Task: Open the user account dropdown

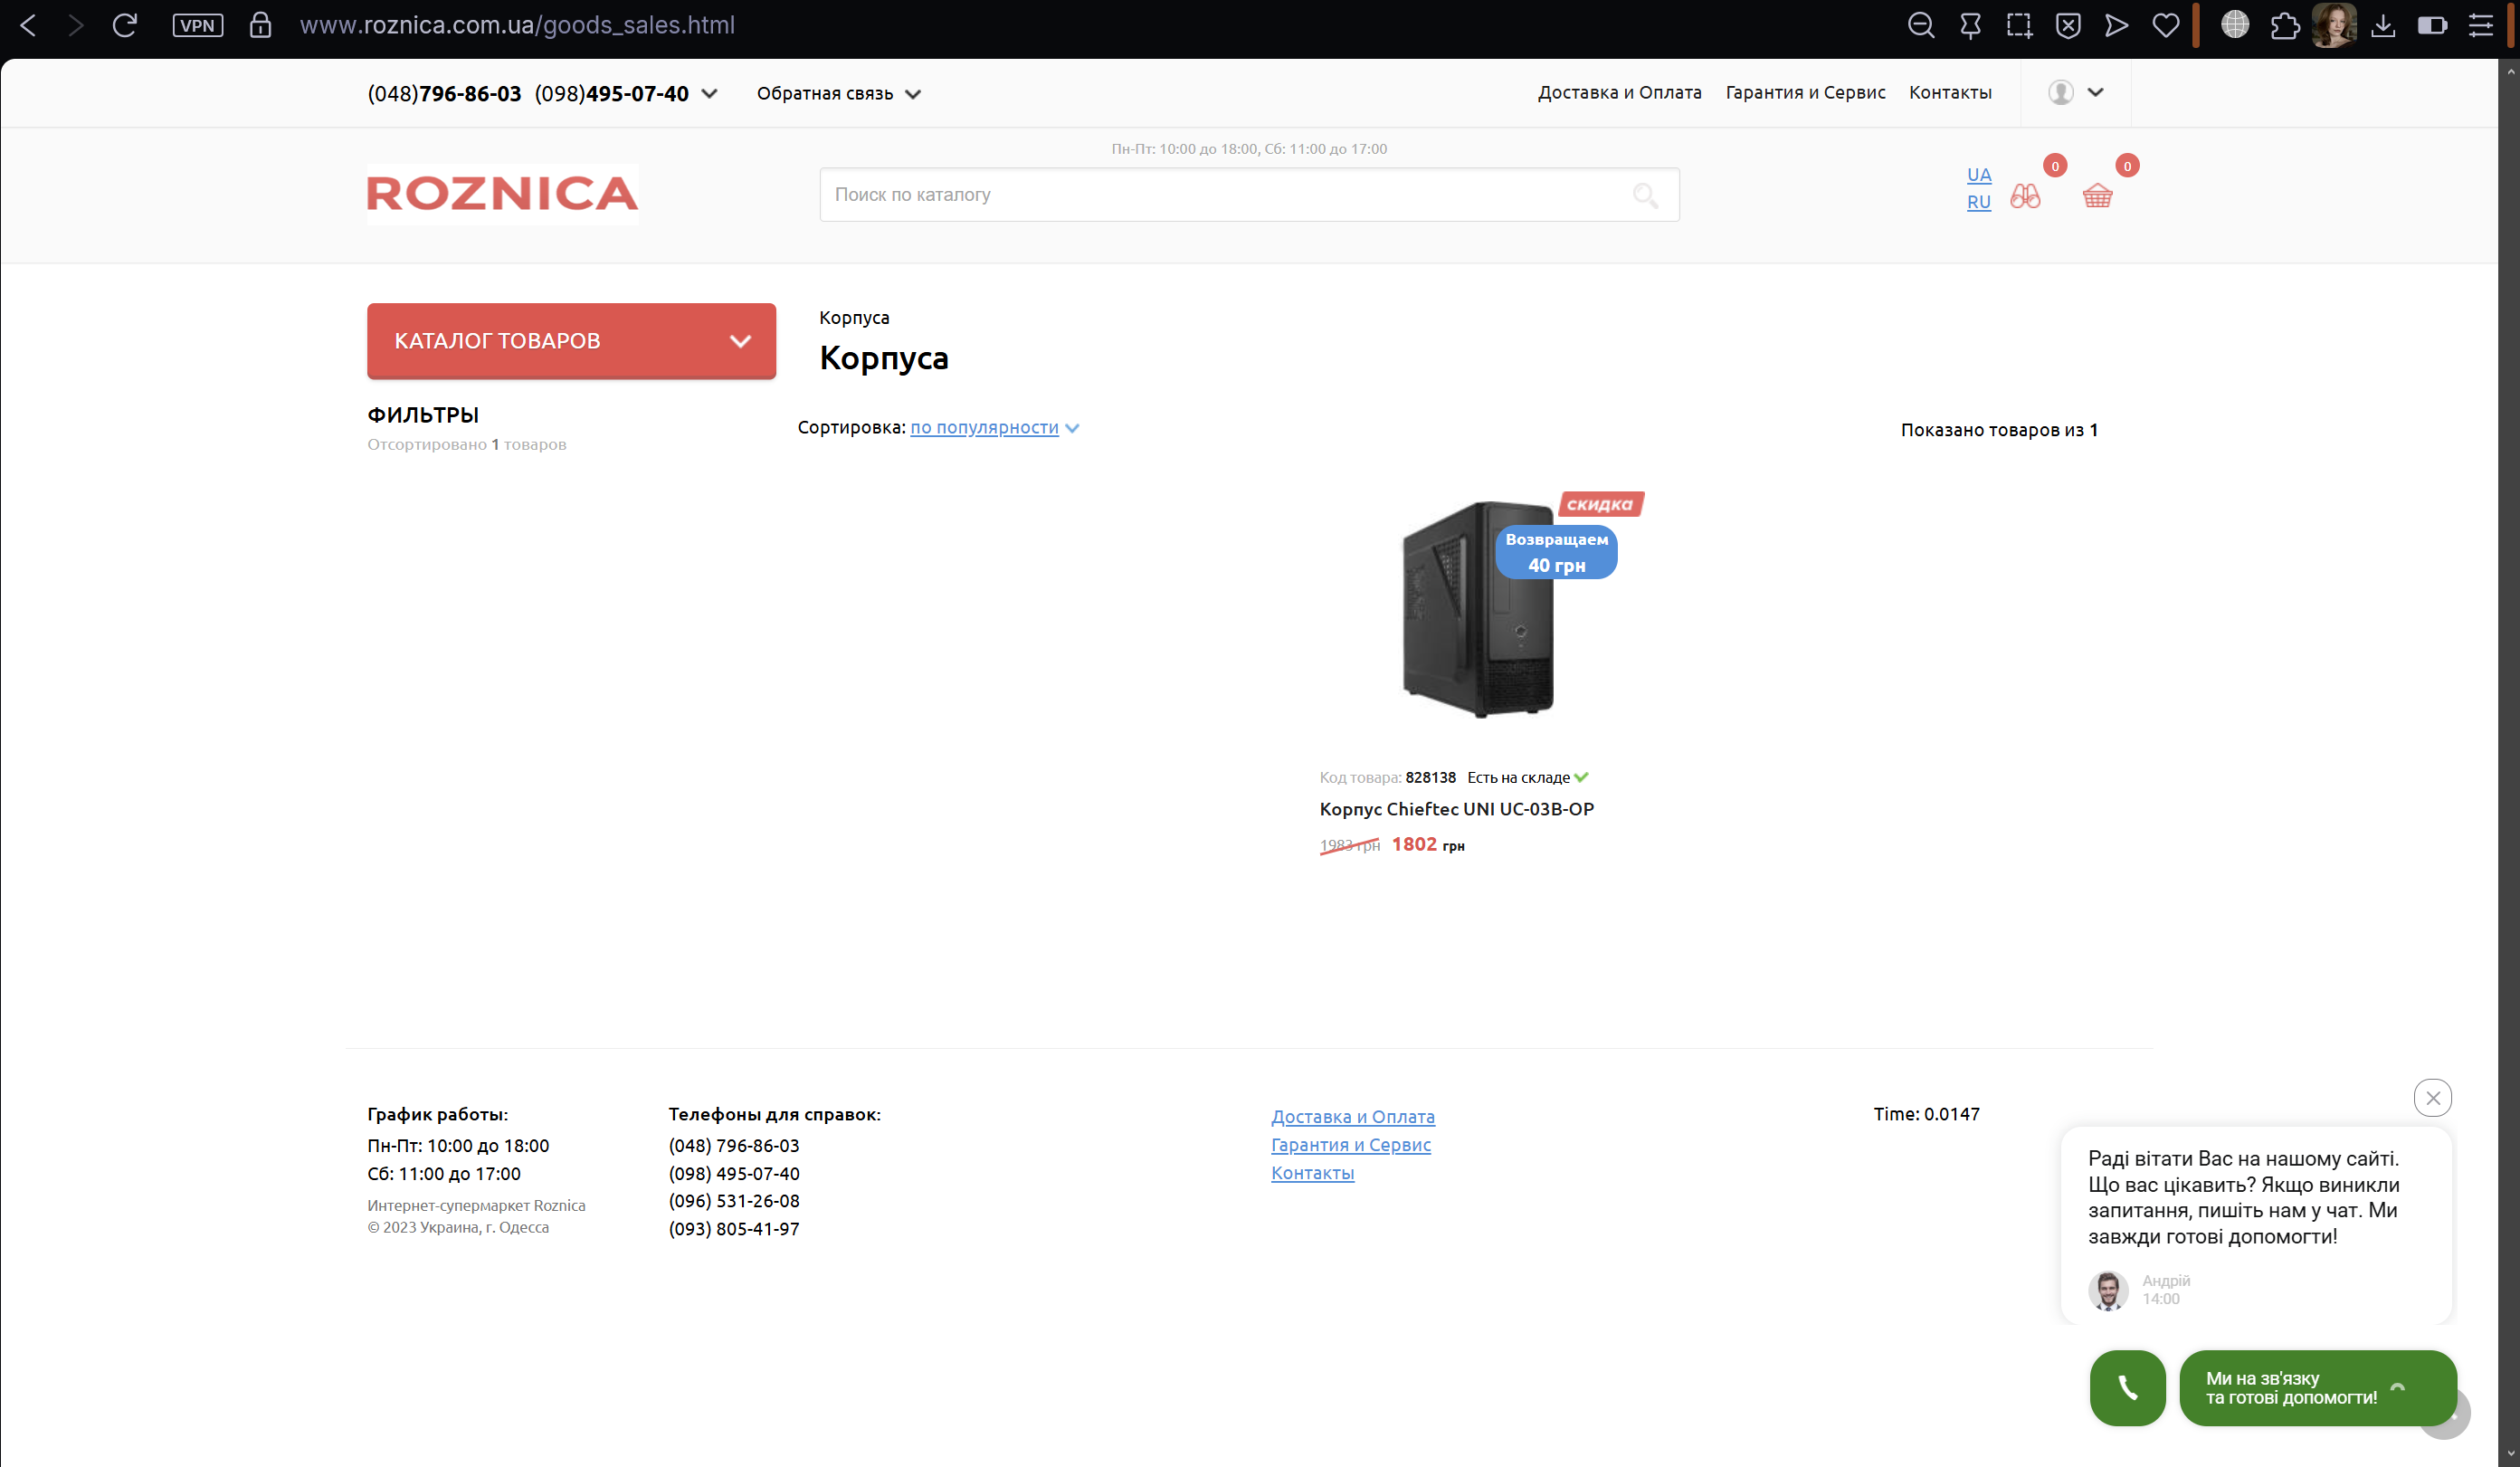Action: (x=2076, y=92)
